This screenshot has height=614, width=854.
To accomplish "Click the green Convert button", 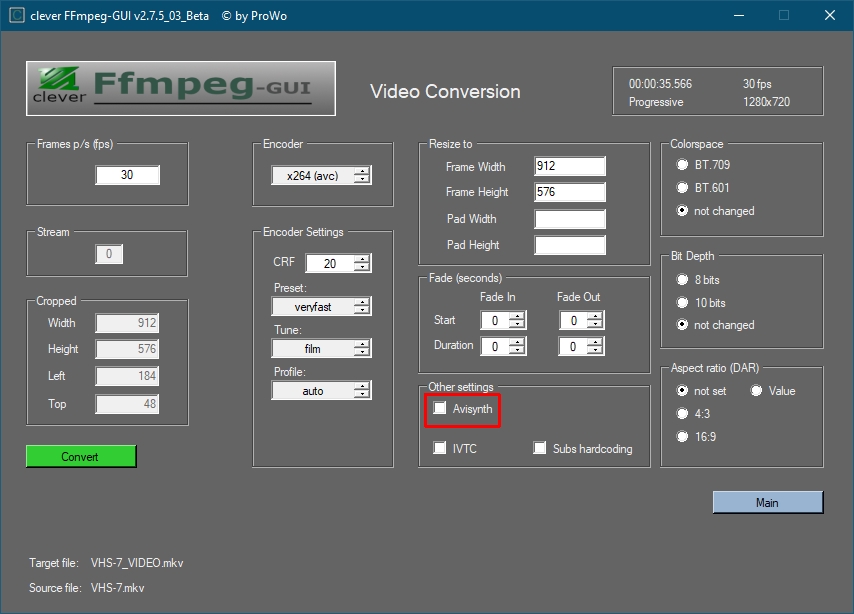I will (x=81, y=457).
